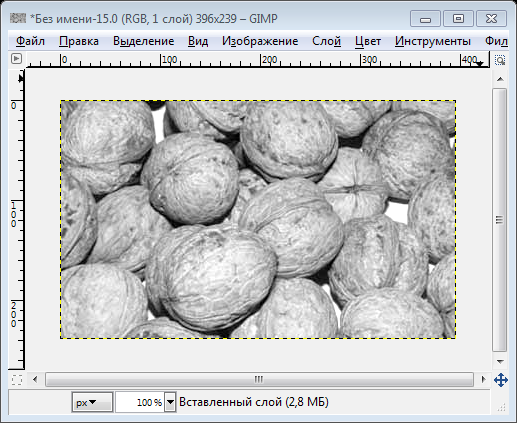The width and height of the screenshot is (517, 423).
Task: Open the Инструменты menu
Action: pos(433,41)
